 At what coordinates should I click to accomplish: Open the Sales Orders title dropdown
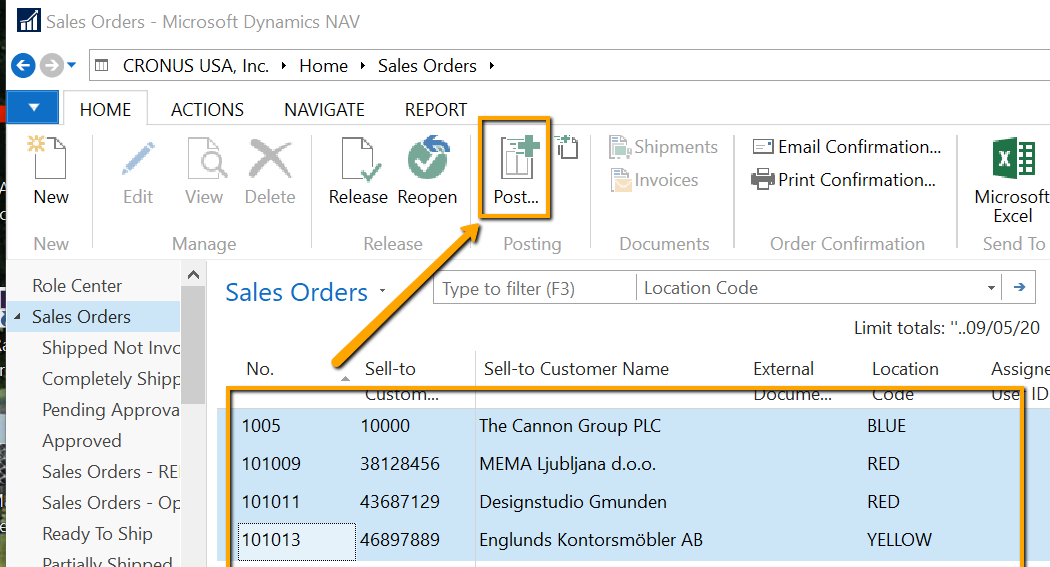[x=382, y=291]
